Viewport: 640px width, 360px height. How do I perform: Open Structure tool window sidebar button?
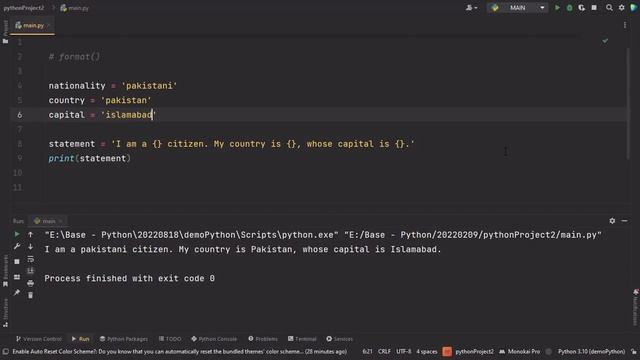click(5, 313)
